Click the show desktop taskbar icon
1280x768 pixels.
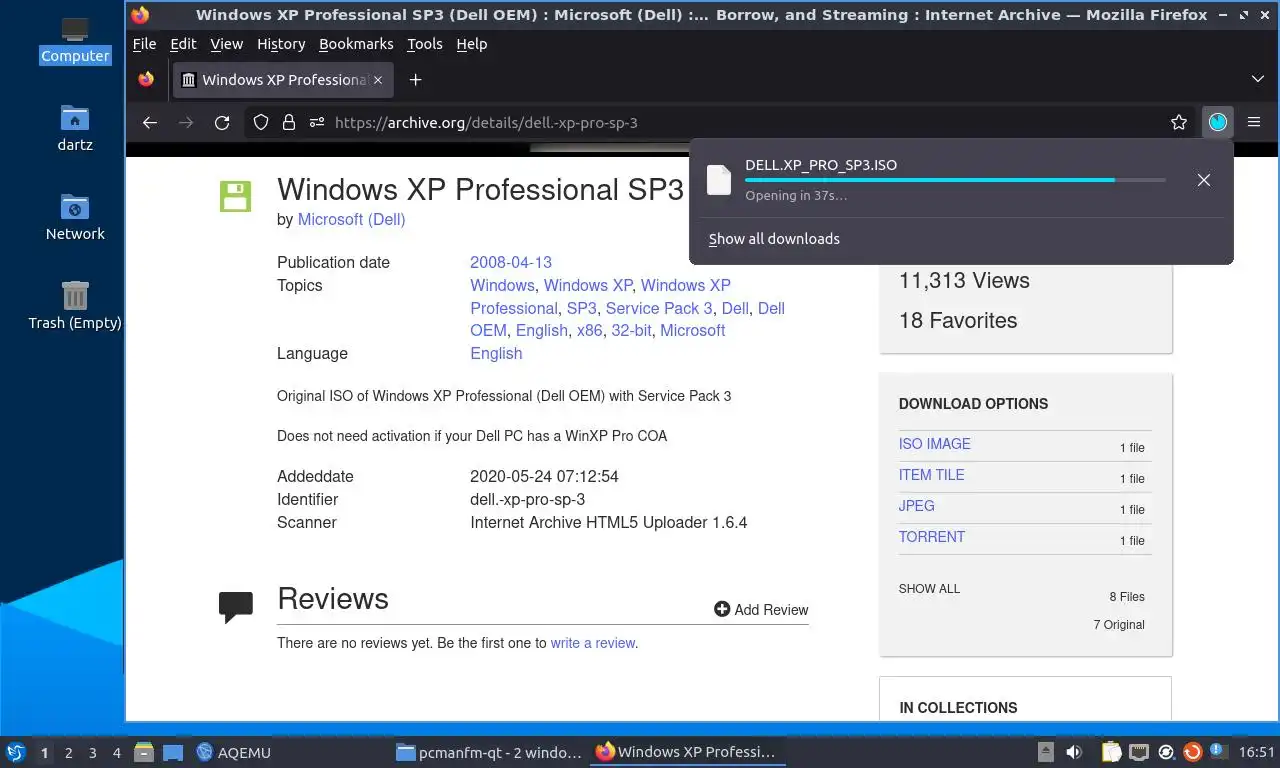(173, 752)
